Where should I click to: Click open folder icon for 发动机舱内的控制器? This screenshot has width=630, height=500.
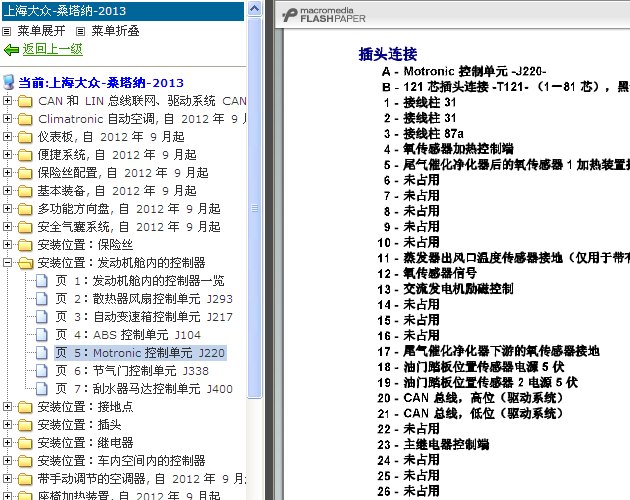coord(25,263)
